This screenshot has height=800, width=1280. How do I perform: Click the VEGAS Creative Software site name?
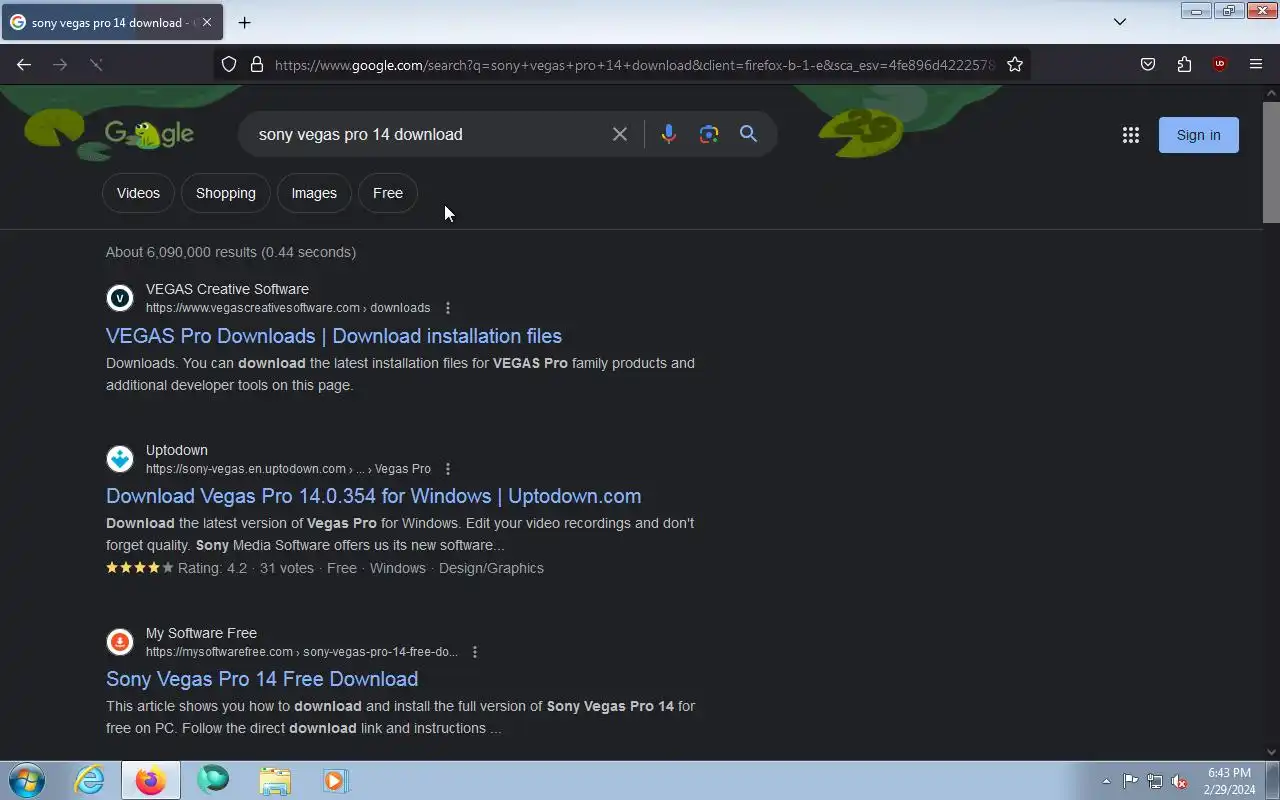tap(227, 289)
